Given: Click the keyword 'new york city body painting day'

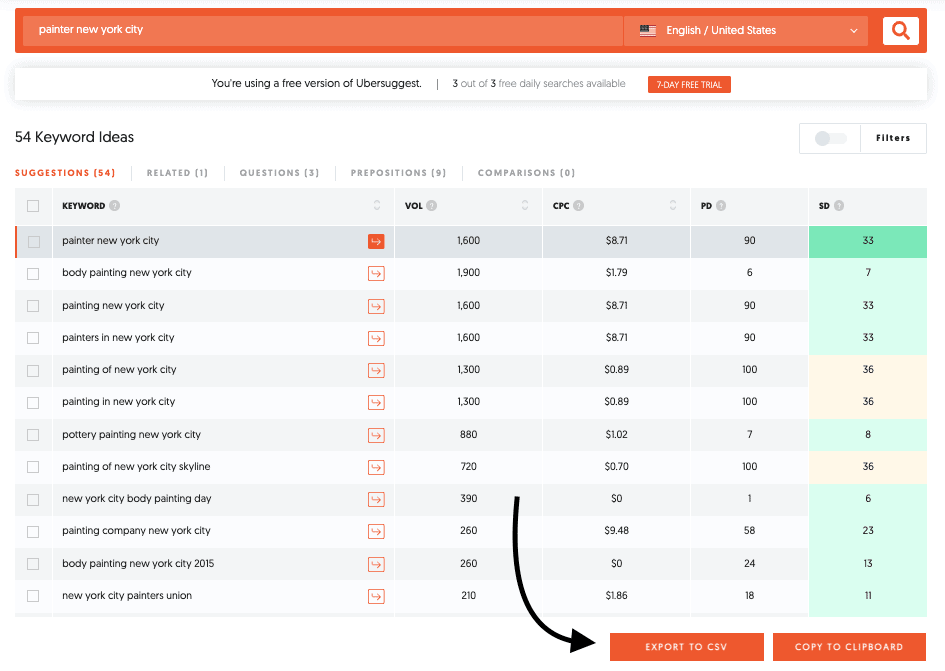Looking at the screenshot, I should pos(137,499).
